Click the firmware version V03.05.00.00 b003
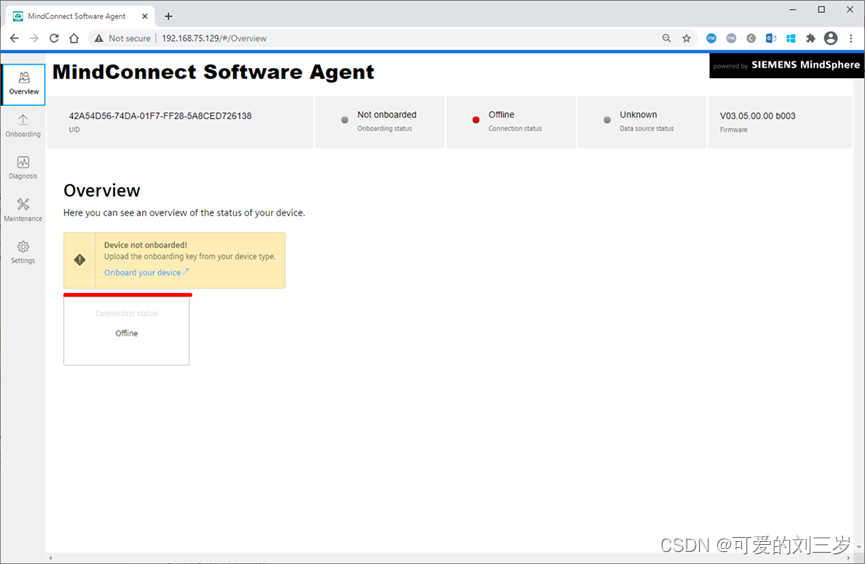Viewport: 865px width, 564px height. click(x=757, y=116)
